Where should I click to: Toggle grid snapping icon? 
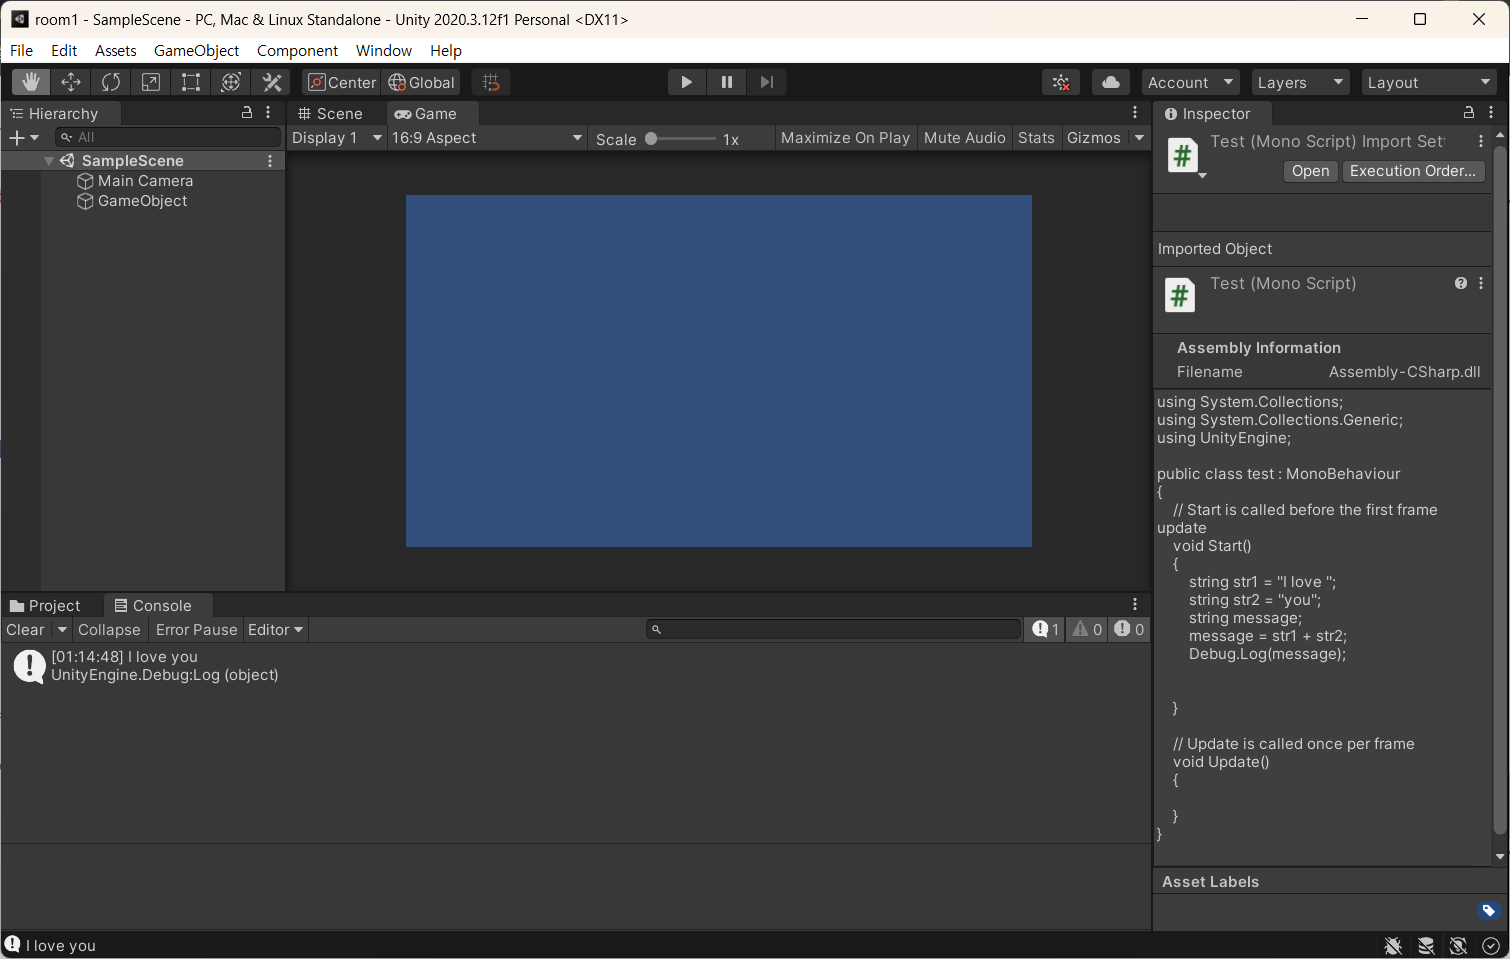491,82
